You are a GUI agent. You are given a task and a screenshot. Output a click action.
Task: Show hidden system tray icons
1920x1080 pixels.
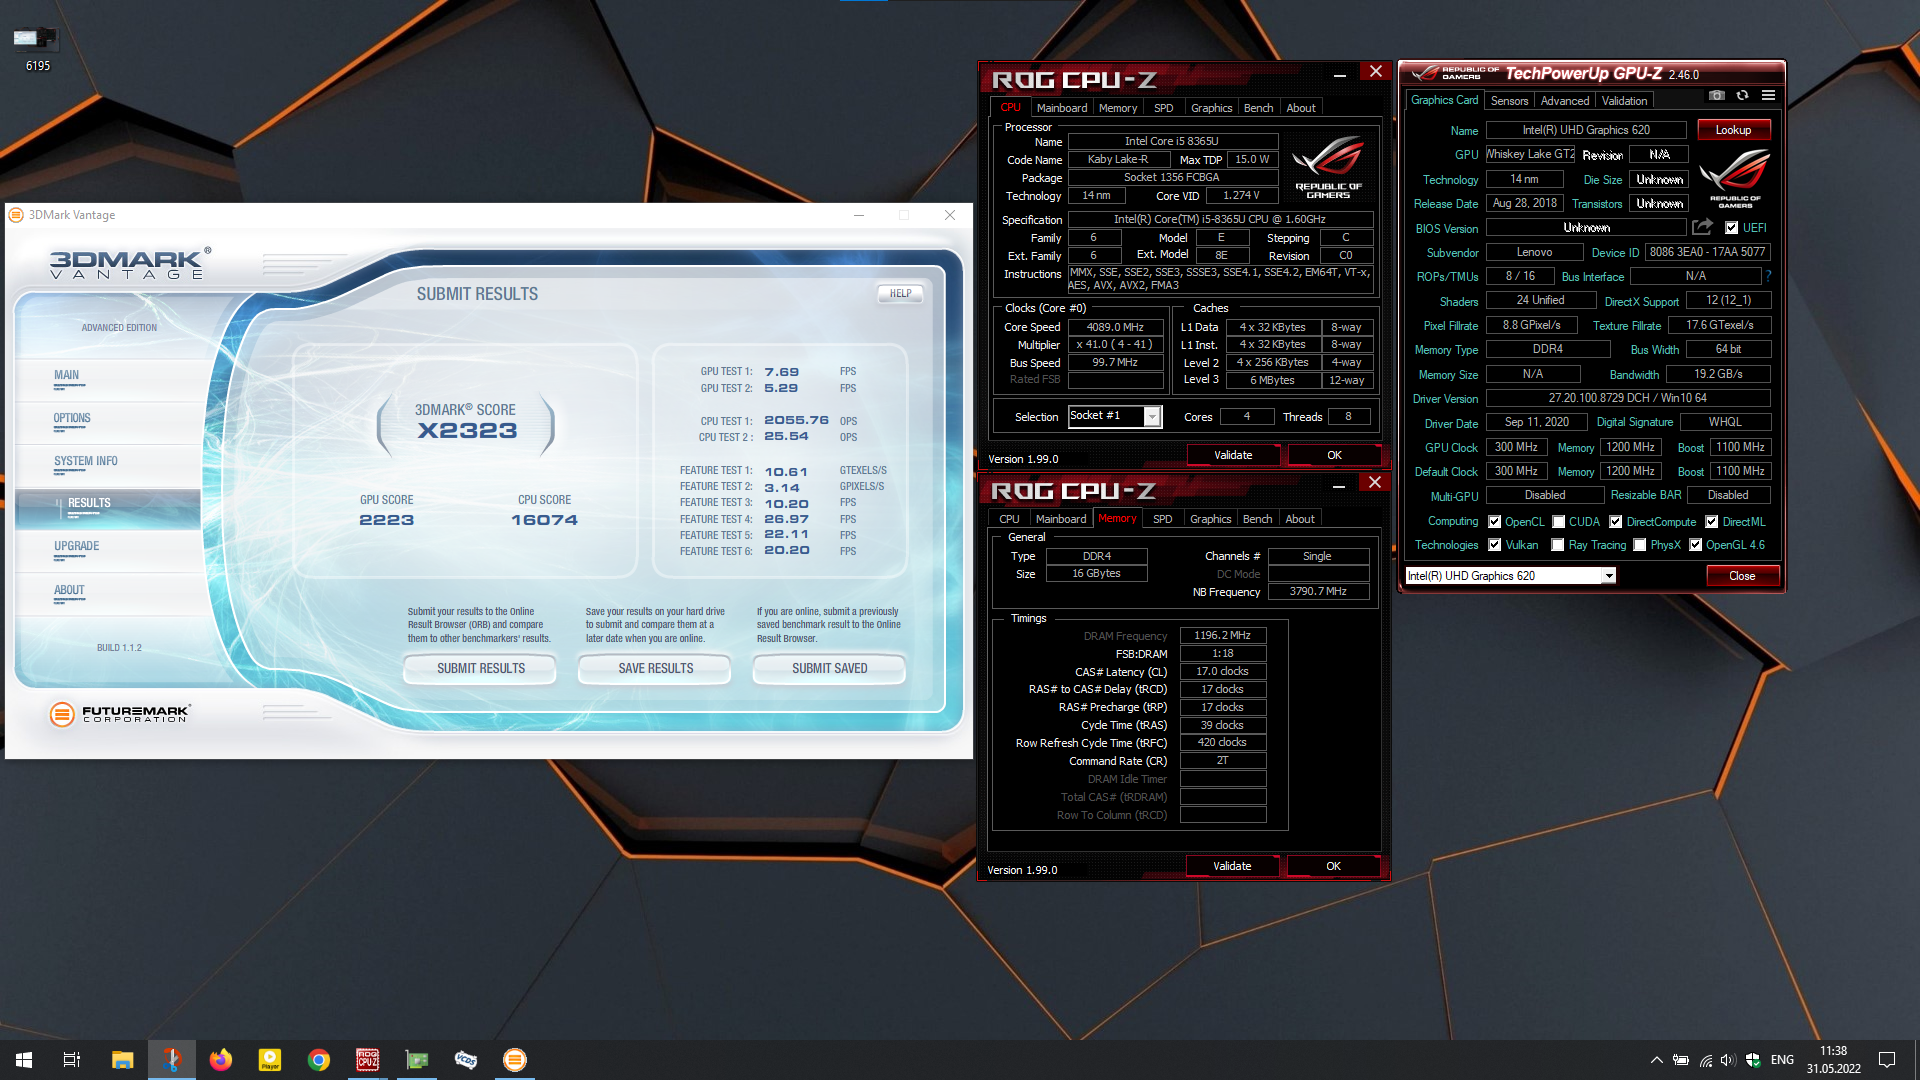coord(1656,1060)
